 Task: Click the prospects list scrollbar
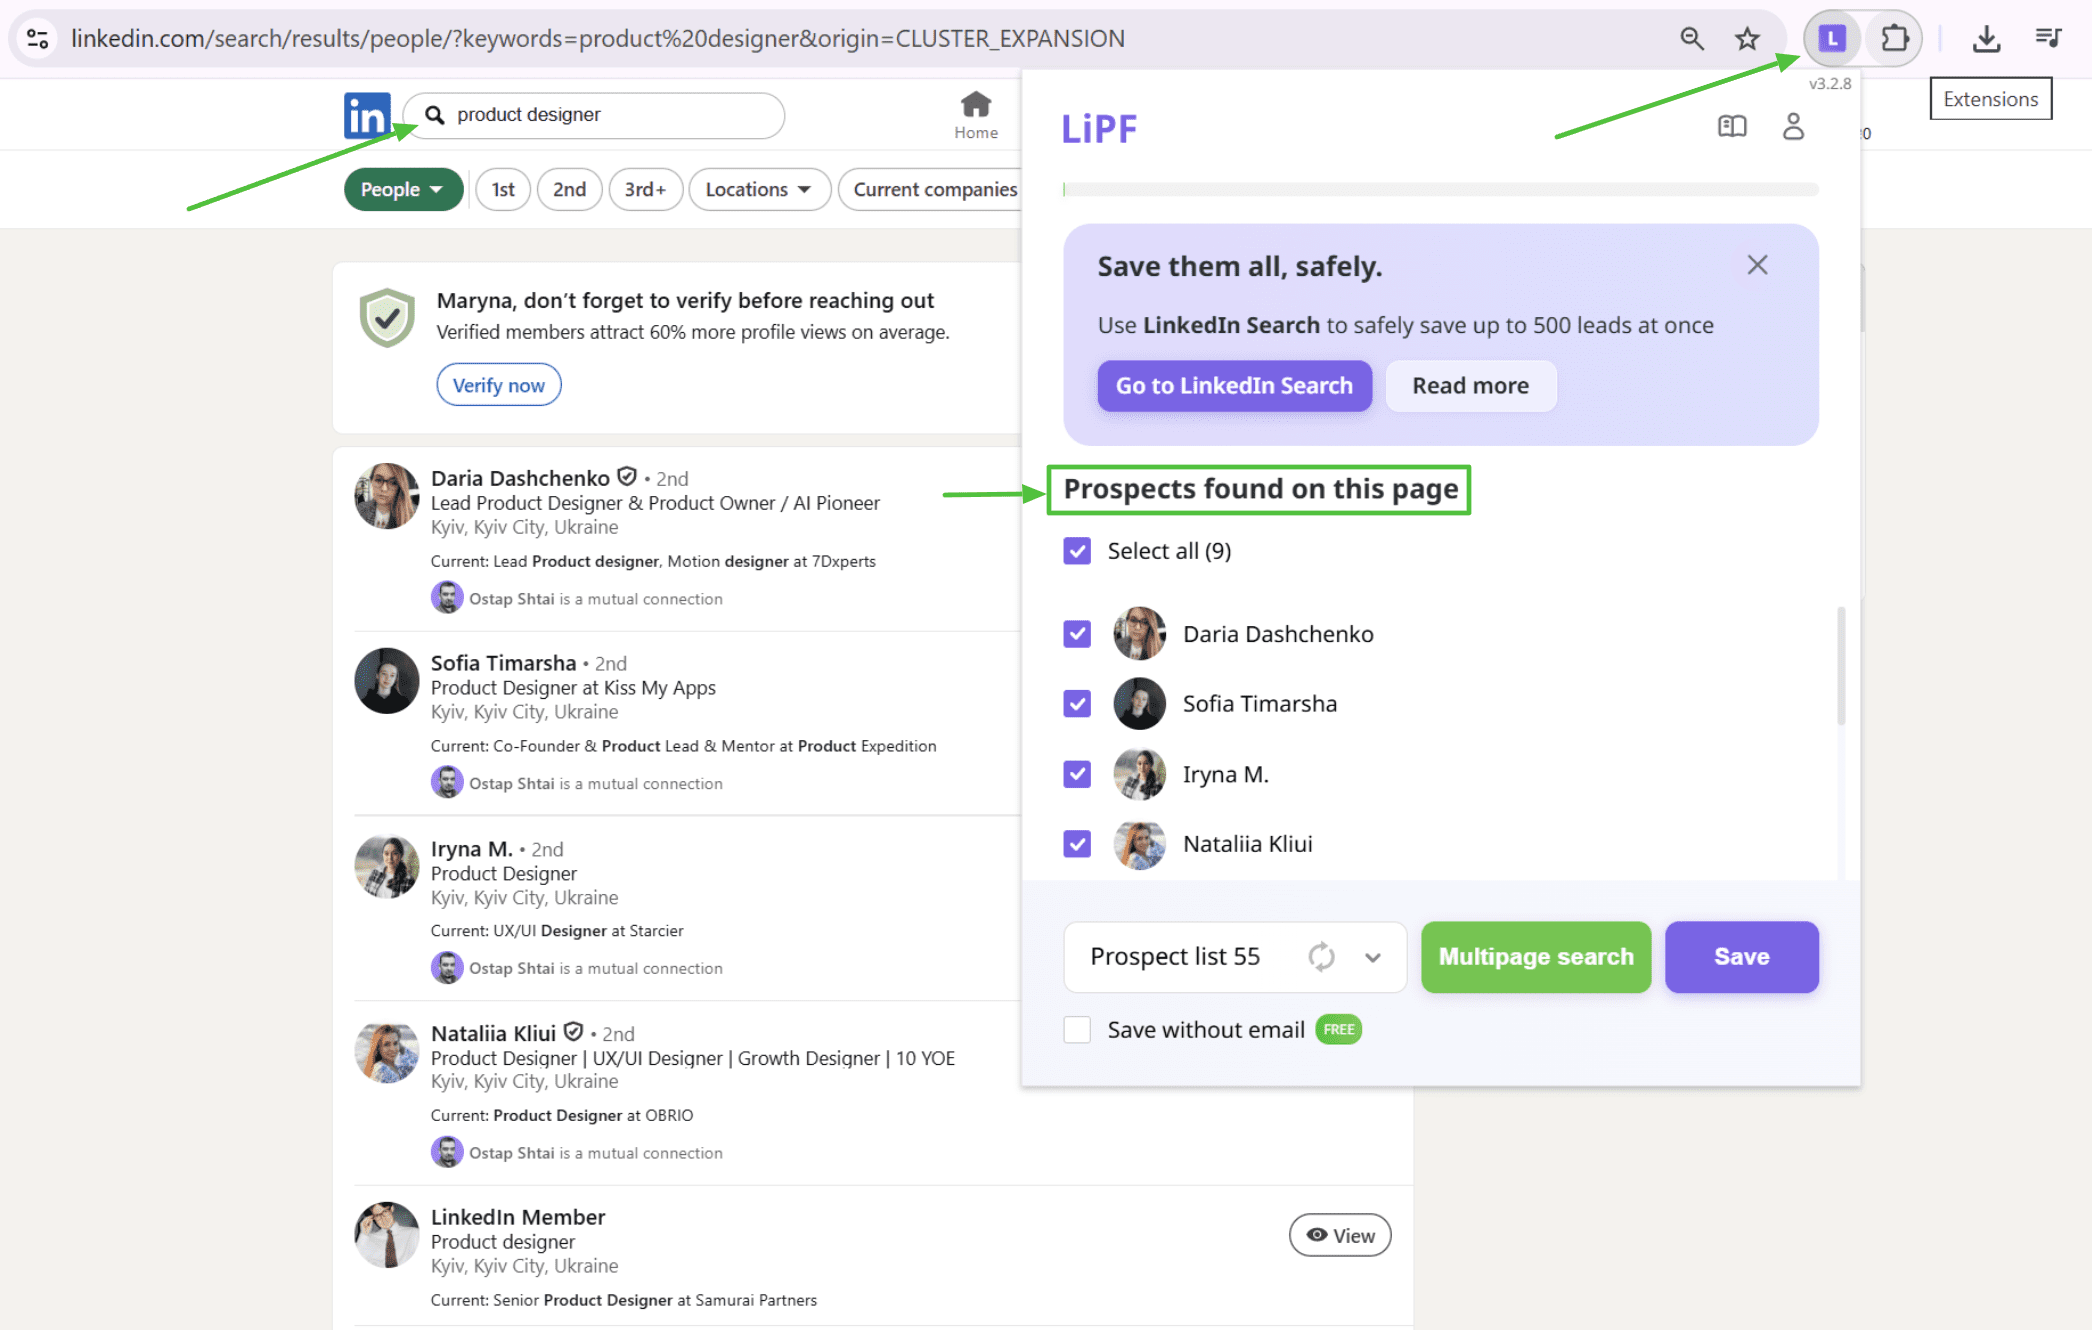pyautogui.click(x=1841, y=665)
